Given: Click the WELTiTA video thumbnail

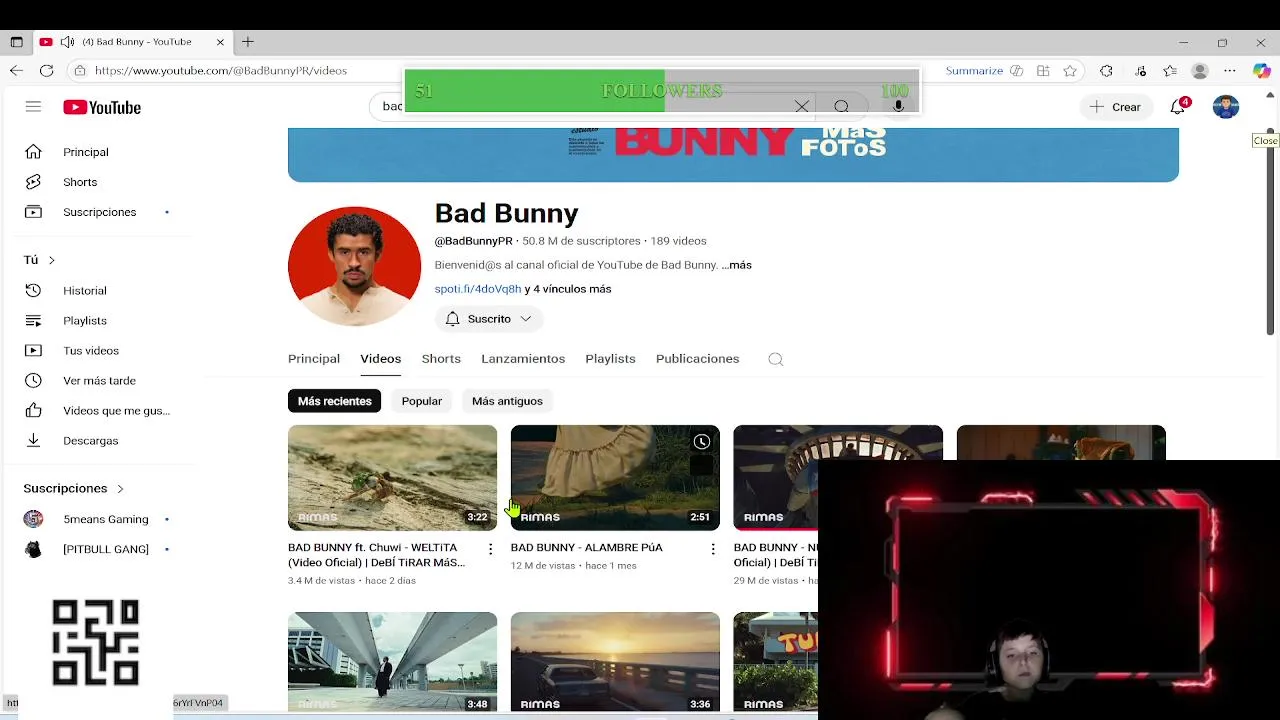Looking at the screenshot, I should point(392,477).
